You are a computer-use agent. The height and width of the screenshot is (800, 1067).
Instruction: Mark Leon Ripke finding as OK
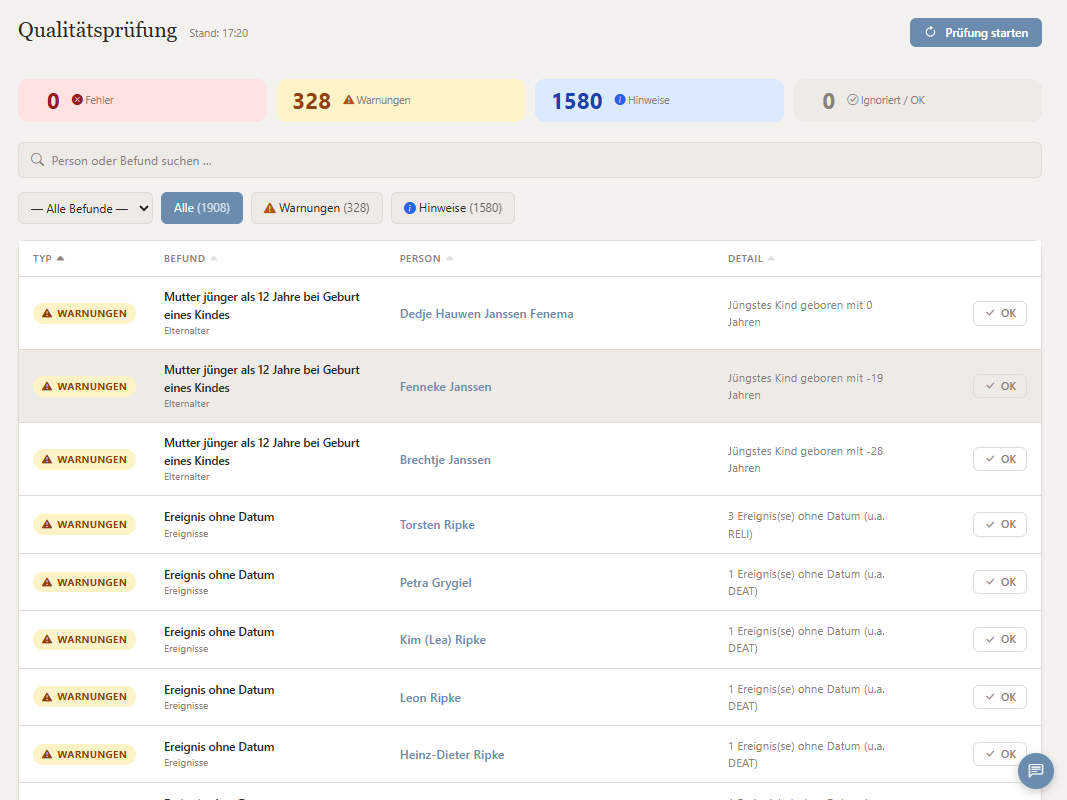point(1000,697)
